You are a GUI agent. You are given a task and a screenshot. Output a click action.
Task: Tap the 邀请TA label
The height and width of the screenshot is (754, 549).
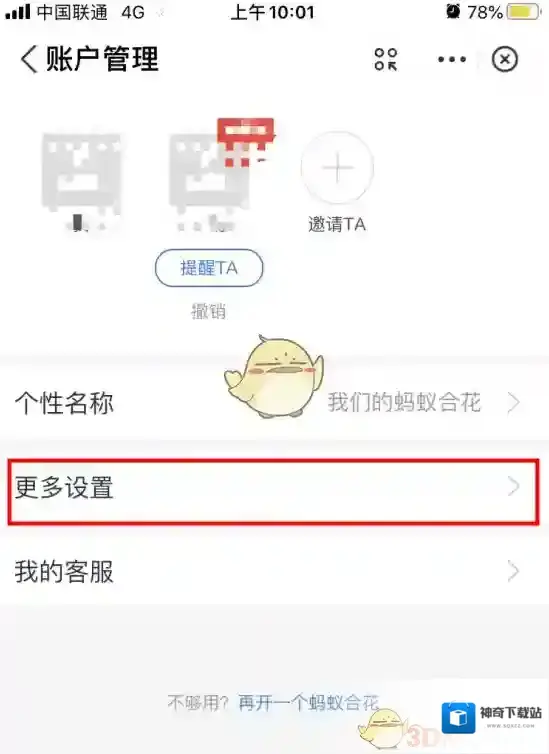tap(337, 225)
